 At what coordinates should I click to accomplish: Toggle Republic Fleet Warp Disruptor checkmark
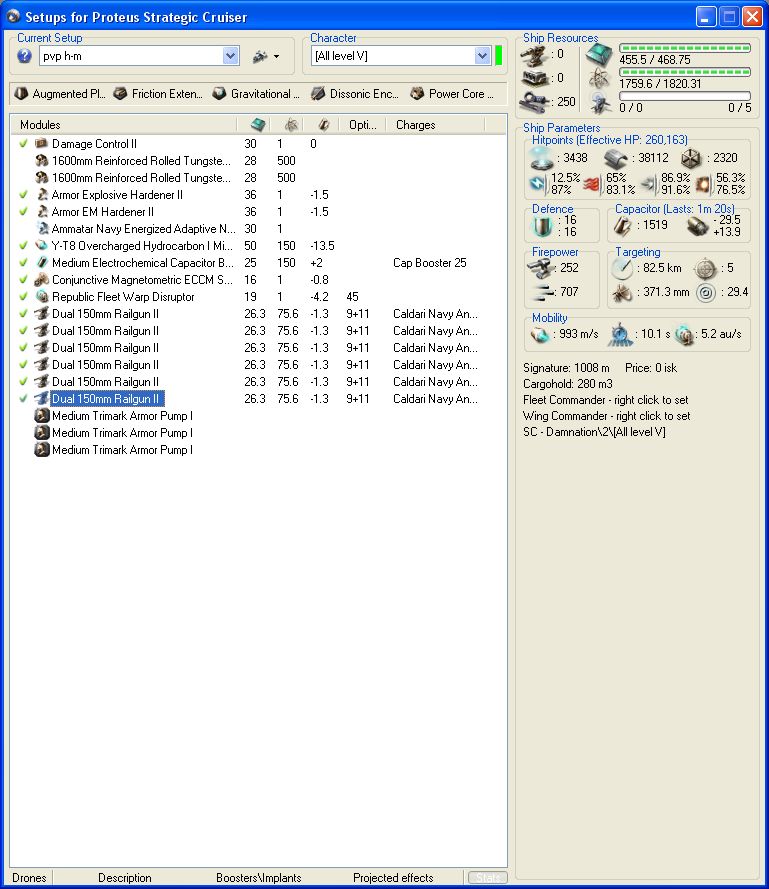point(23,297)
